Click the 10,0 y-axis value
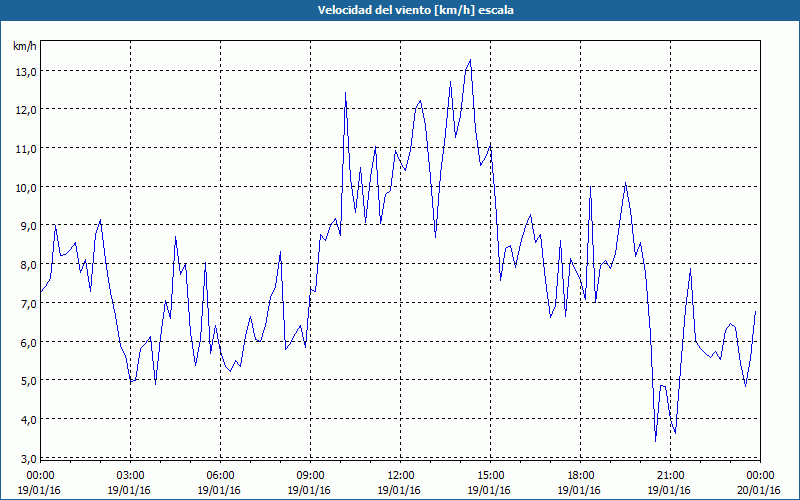 26,188
